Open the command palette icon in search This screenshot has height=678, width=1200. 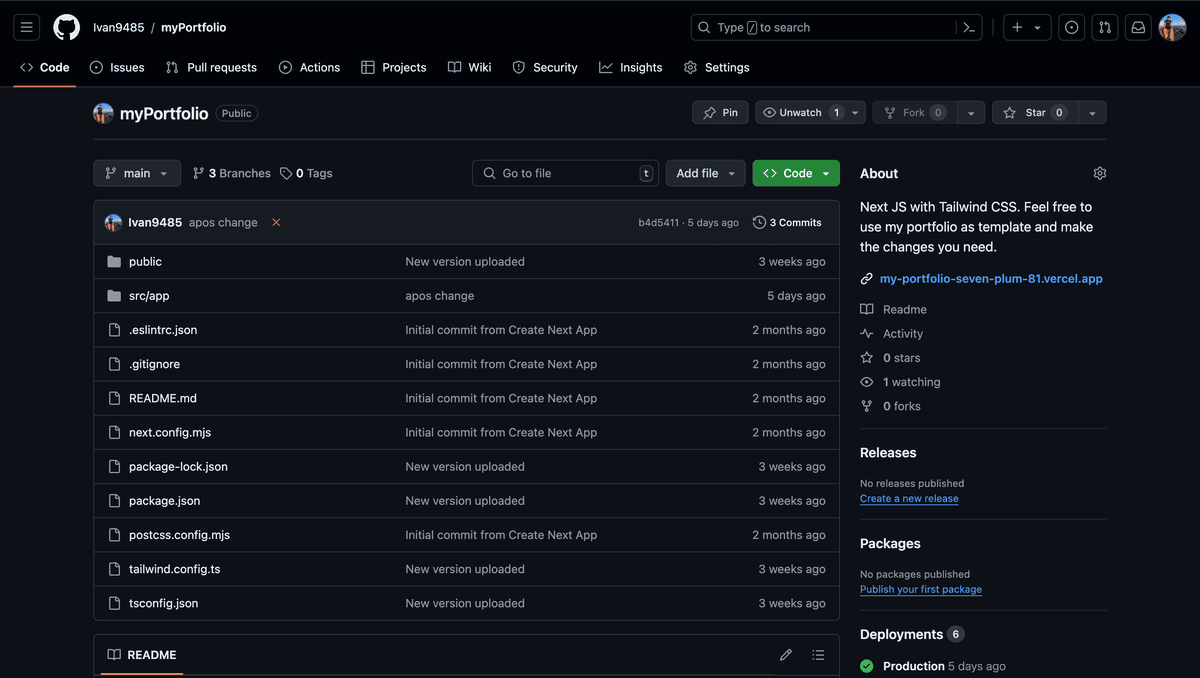968,28
